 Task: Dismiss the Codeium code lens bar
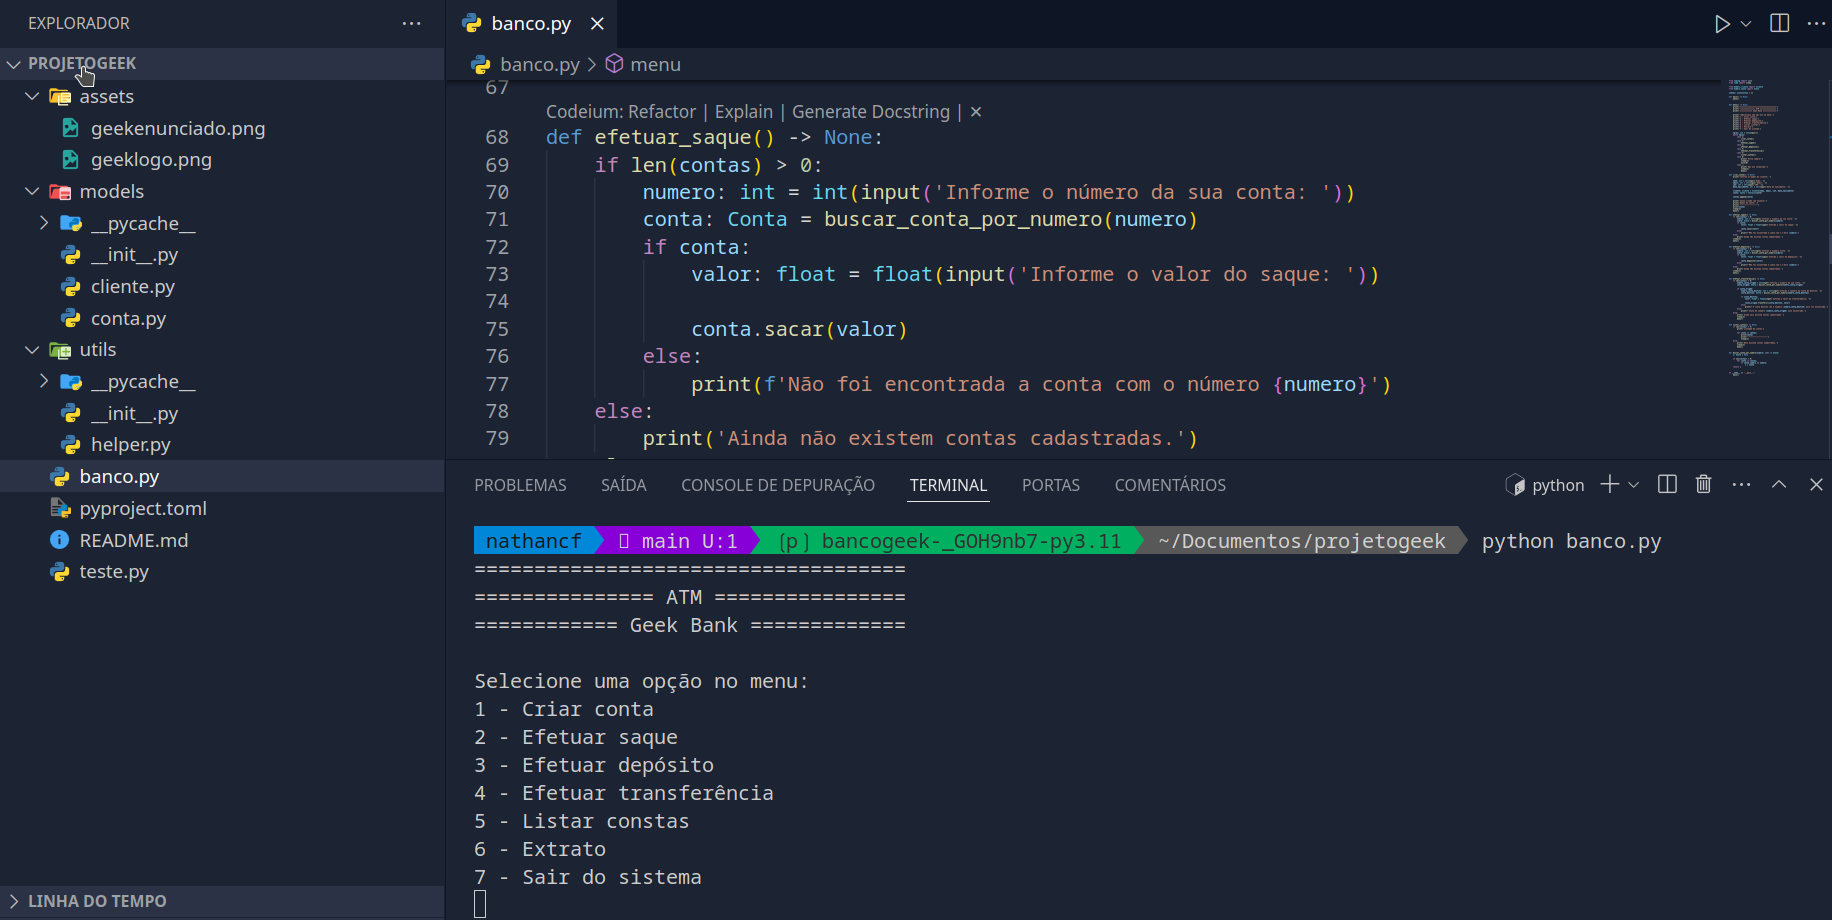(x=976, y=112)
